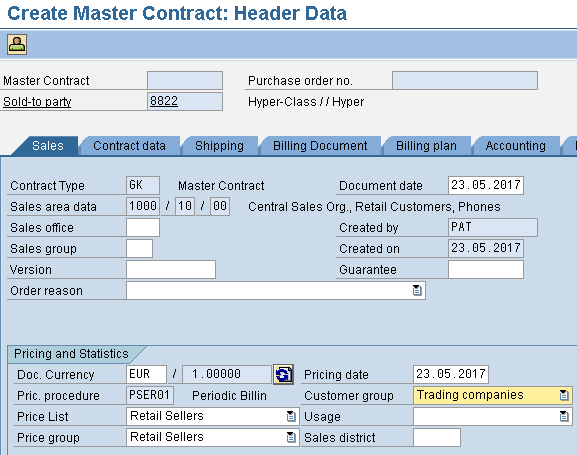Viewport: 577px width, 455px height.
Task: Focus the Sales district field
Action: point(437,437)
